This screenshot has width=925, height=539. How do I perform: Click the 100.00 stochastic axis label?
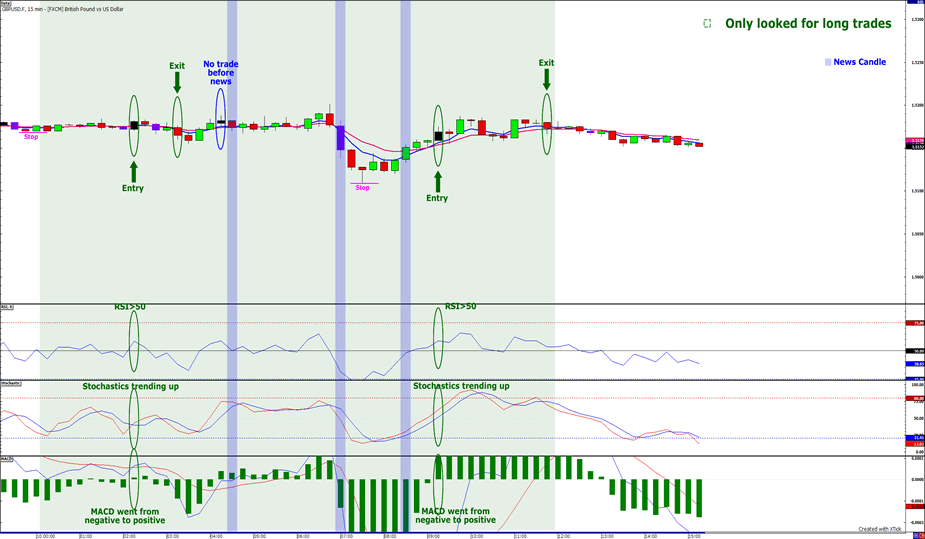tap(917, 384)
